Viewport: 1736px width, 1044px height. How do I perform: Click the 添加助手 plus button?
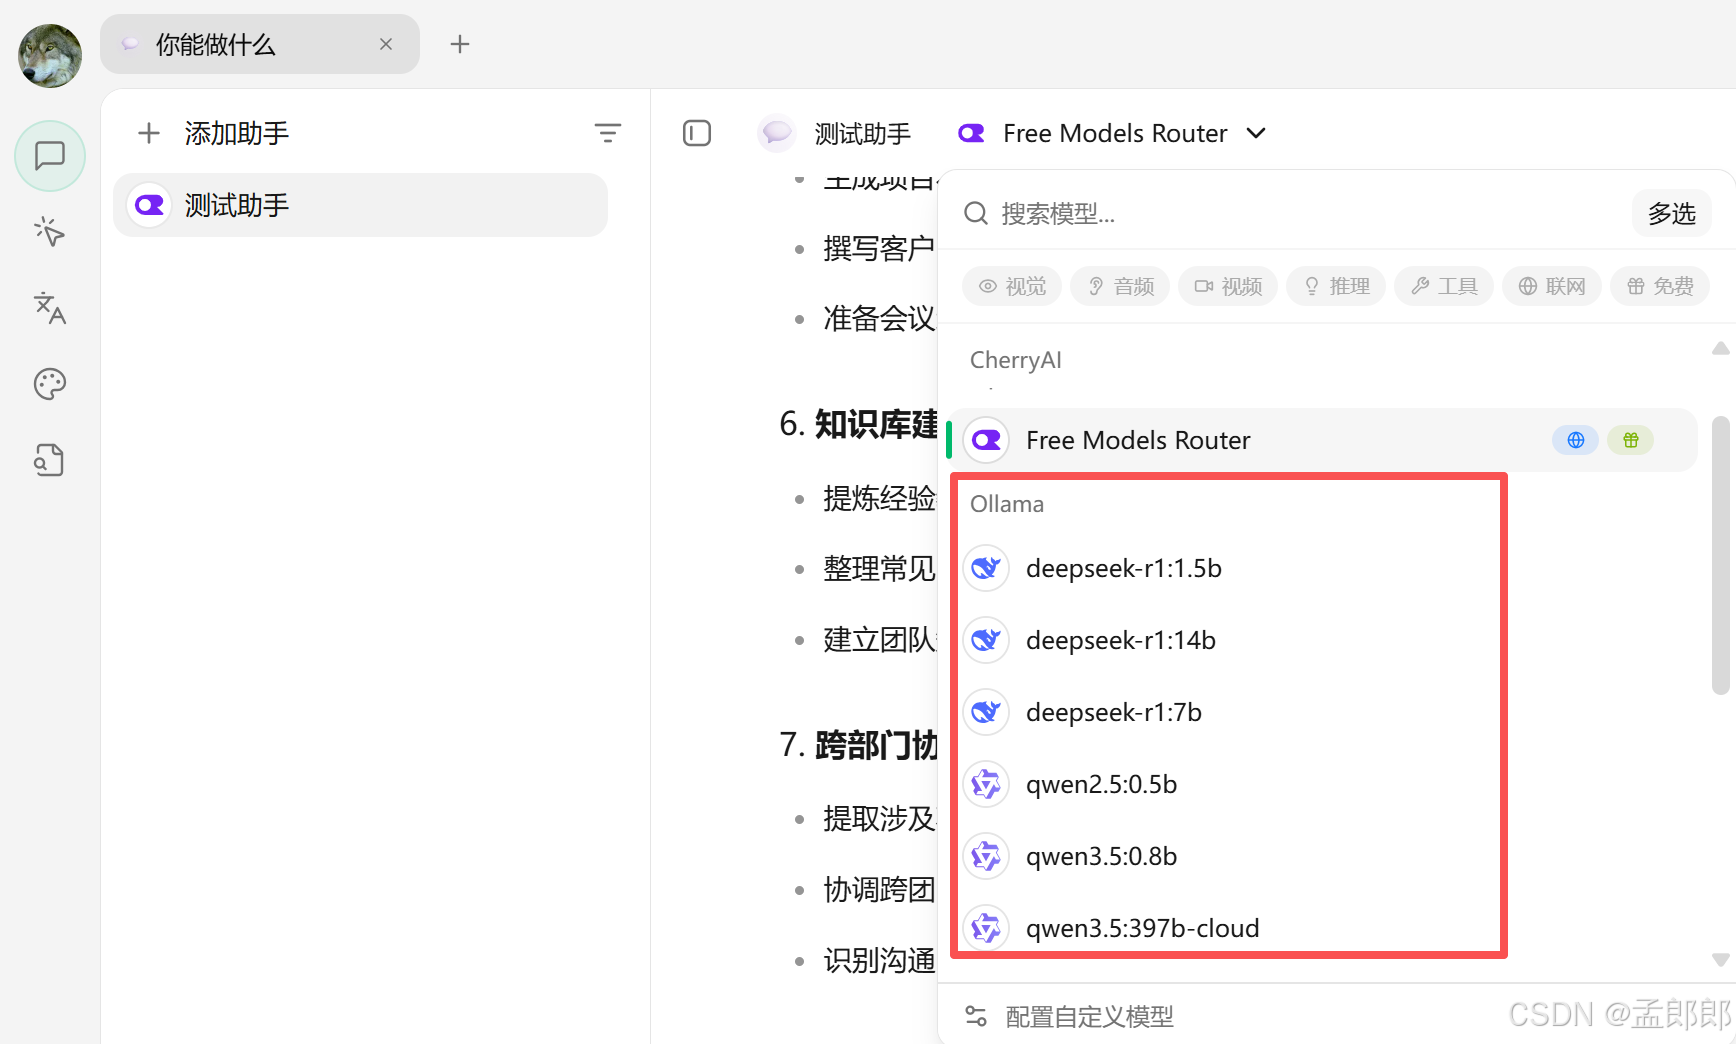pos(148,133)
